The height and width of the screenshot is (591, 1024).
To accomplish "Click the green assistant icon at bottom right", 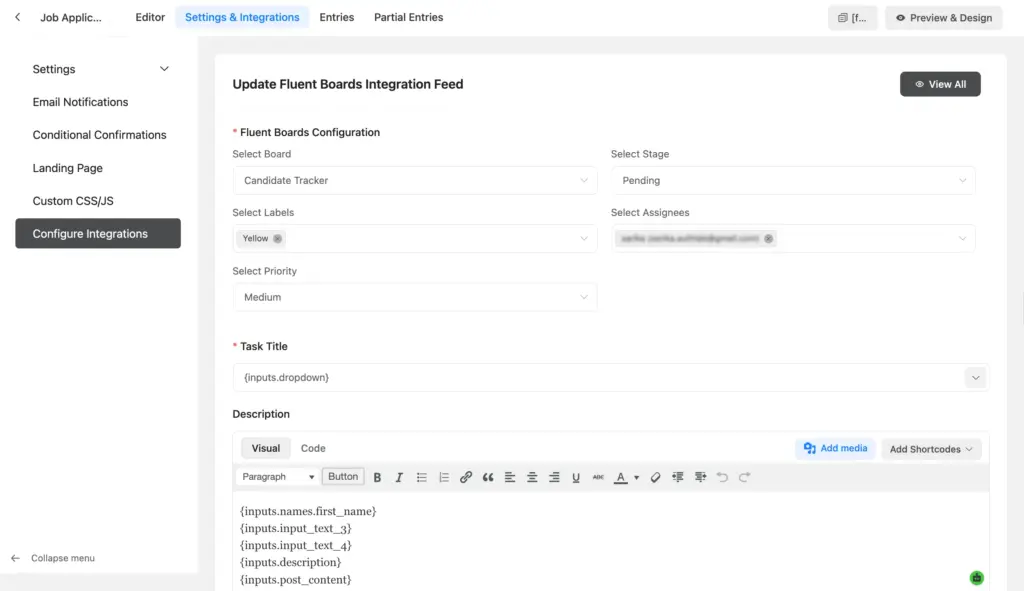I will pos(976,578).
